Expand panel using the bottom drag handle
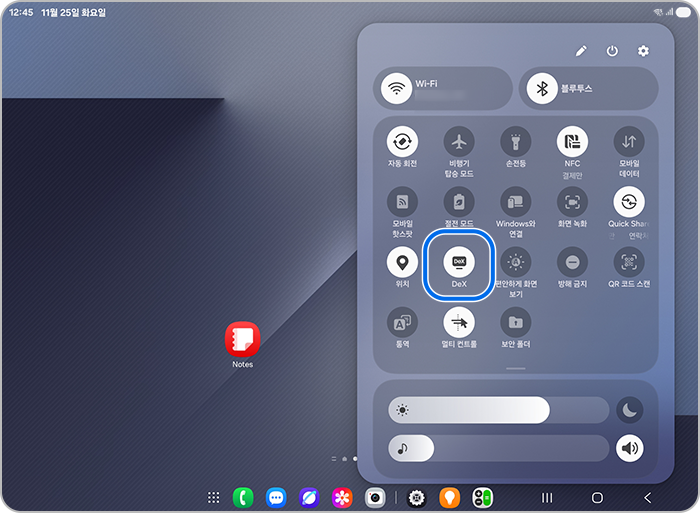 (x=516, y=369)
